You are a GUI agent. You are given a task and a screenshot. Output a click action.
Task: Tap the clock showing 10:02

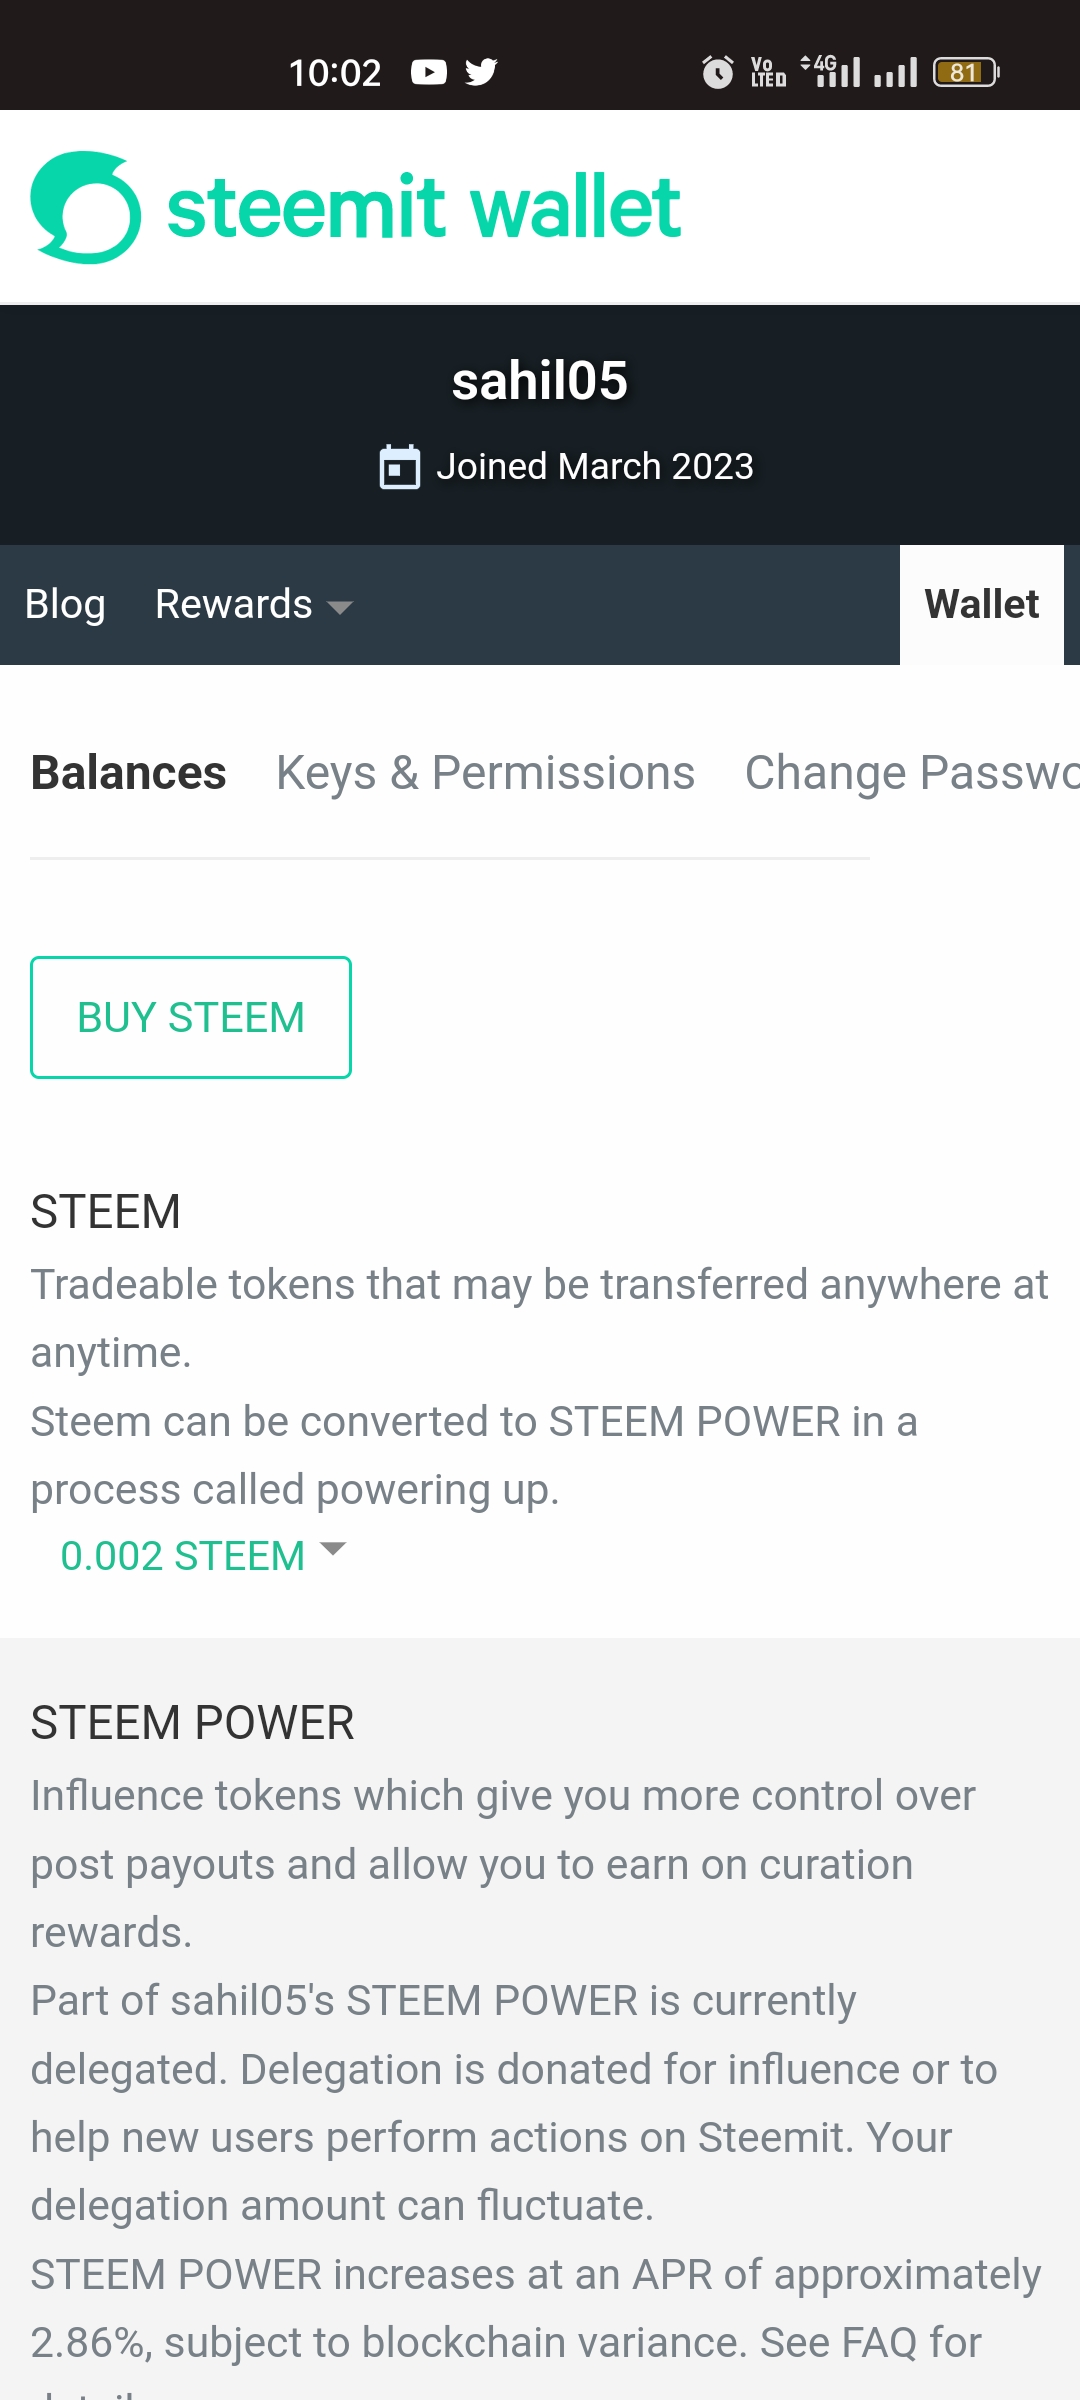335,72
